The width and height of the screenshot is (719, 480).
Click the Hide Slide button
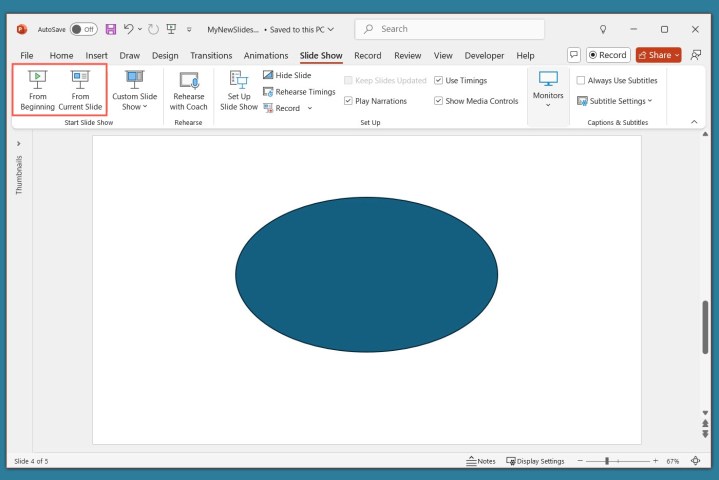(x=286, y=75)
